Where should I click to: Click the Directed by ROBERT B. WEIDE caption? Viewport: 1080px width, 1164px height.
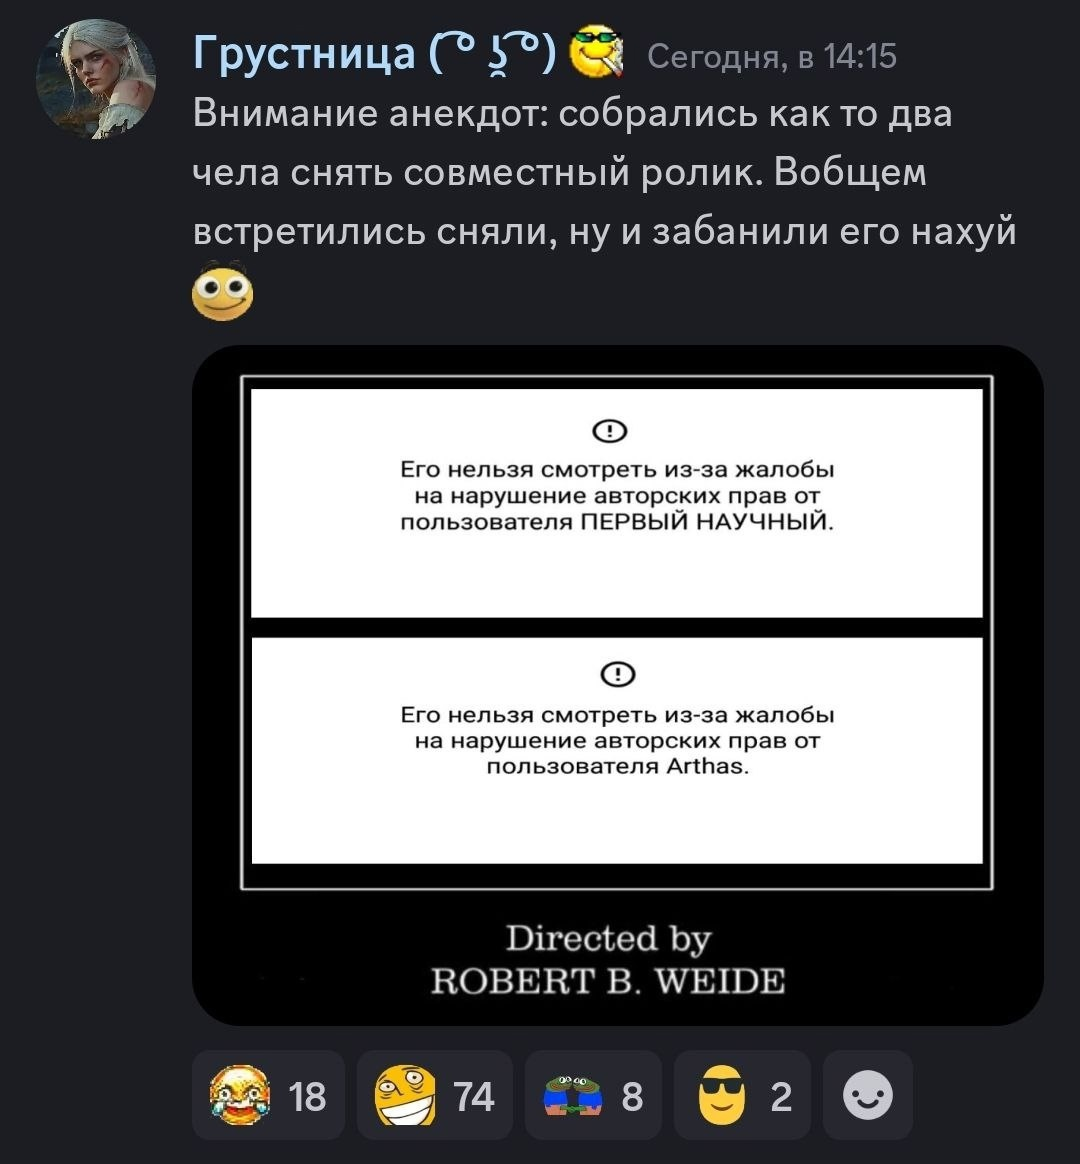(609, 959)
